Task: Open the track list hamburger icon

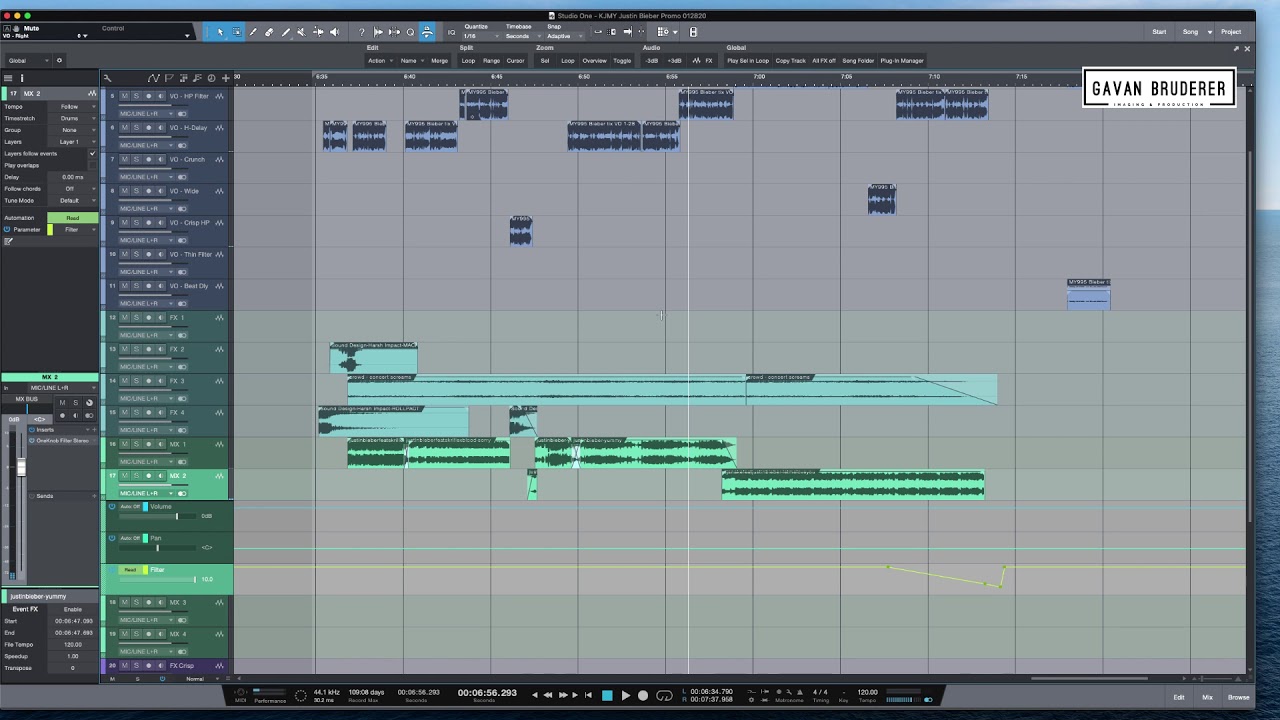Action: click(x=8, y=78)
